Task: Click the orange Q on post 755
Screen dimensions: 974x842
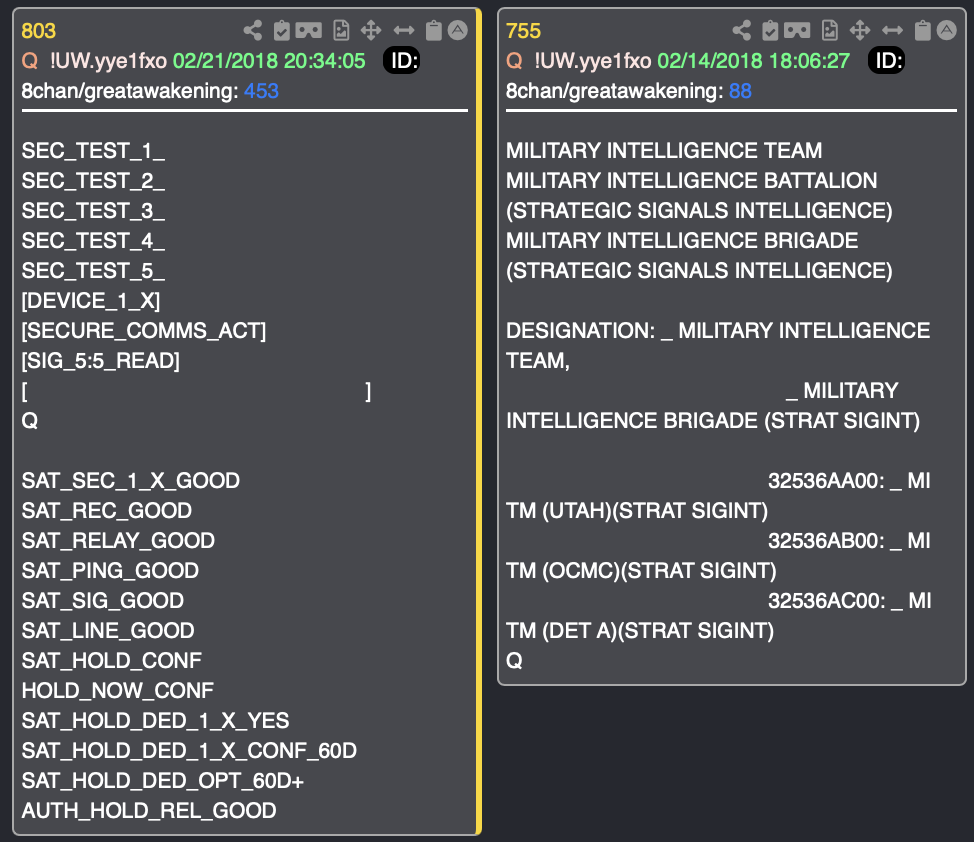Action: pos(514,61)
